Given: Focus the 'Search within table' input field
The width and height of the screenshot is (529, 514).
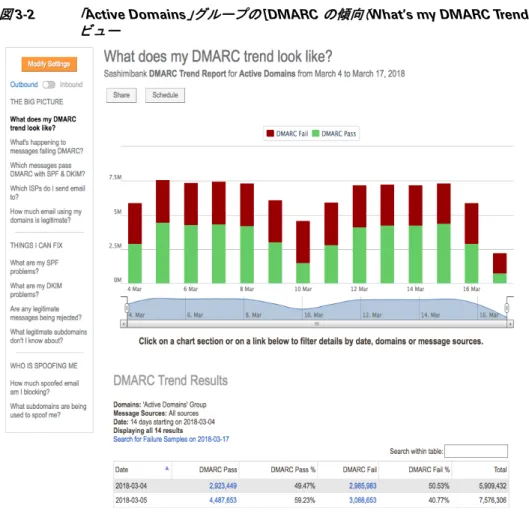Looking at the screenshot, I should click(x=476, y=451).
